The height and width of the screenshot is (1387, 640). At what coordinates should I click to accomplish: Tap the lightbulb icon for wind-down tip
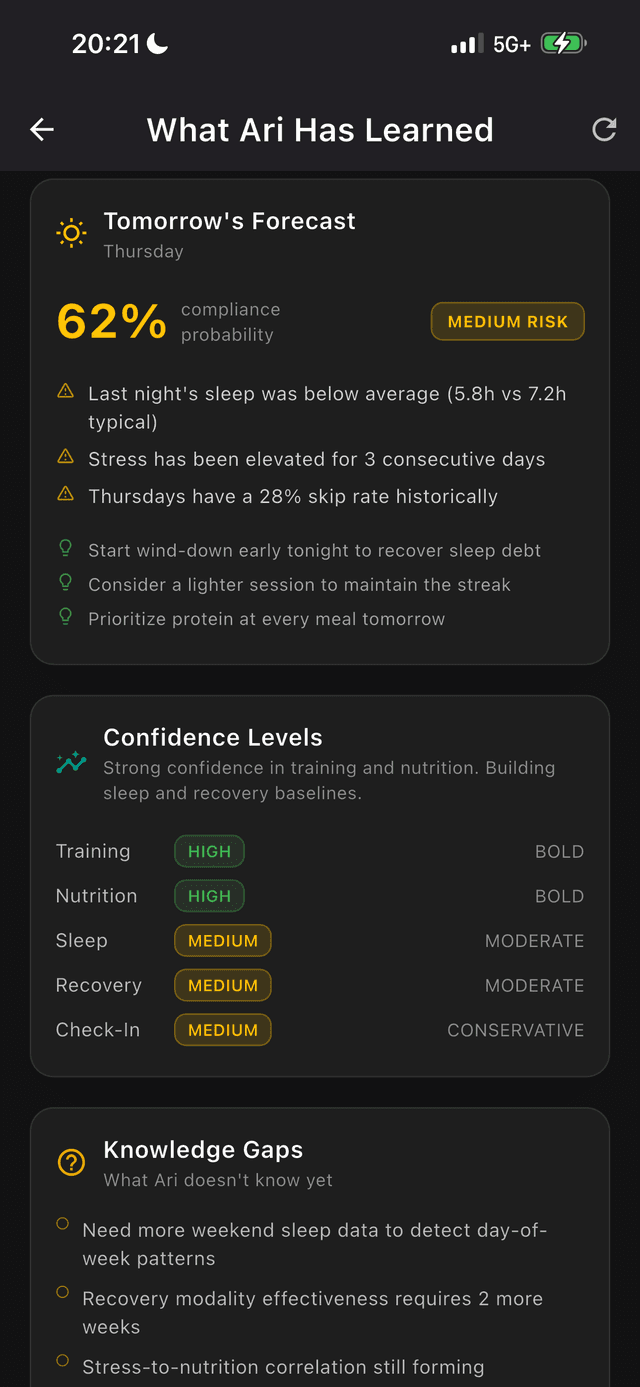coord(65,548)
